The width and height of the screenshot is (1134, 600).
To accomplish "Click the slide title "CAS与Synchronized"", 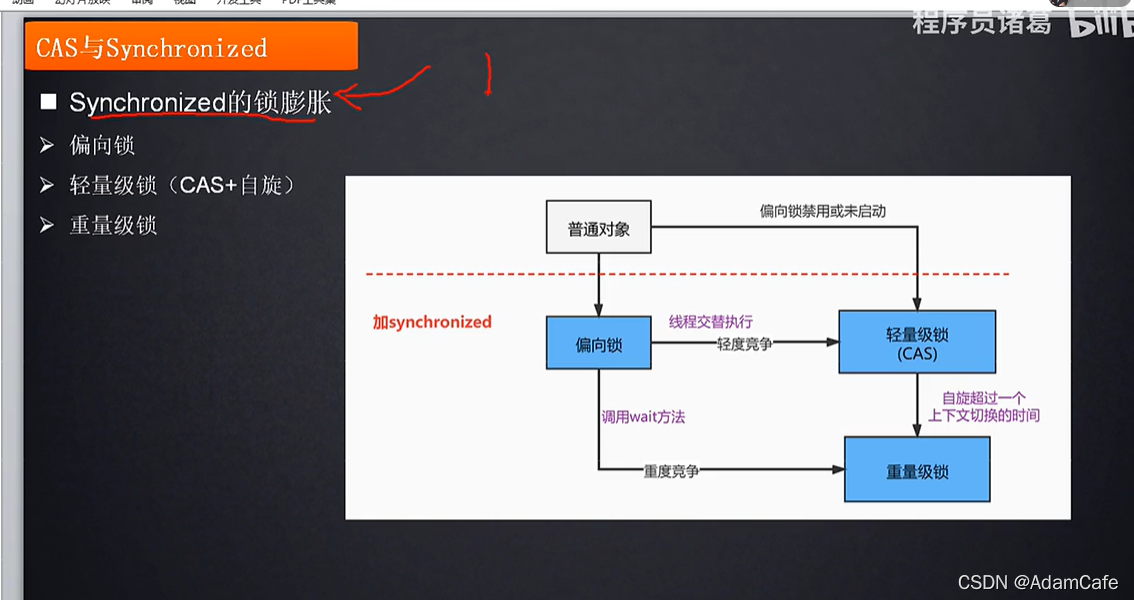I will [151, 48].
